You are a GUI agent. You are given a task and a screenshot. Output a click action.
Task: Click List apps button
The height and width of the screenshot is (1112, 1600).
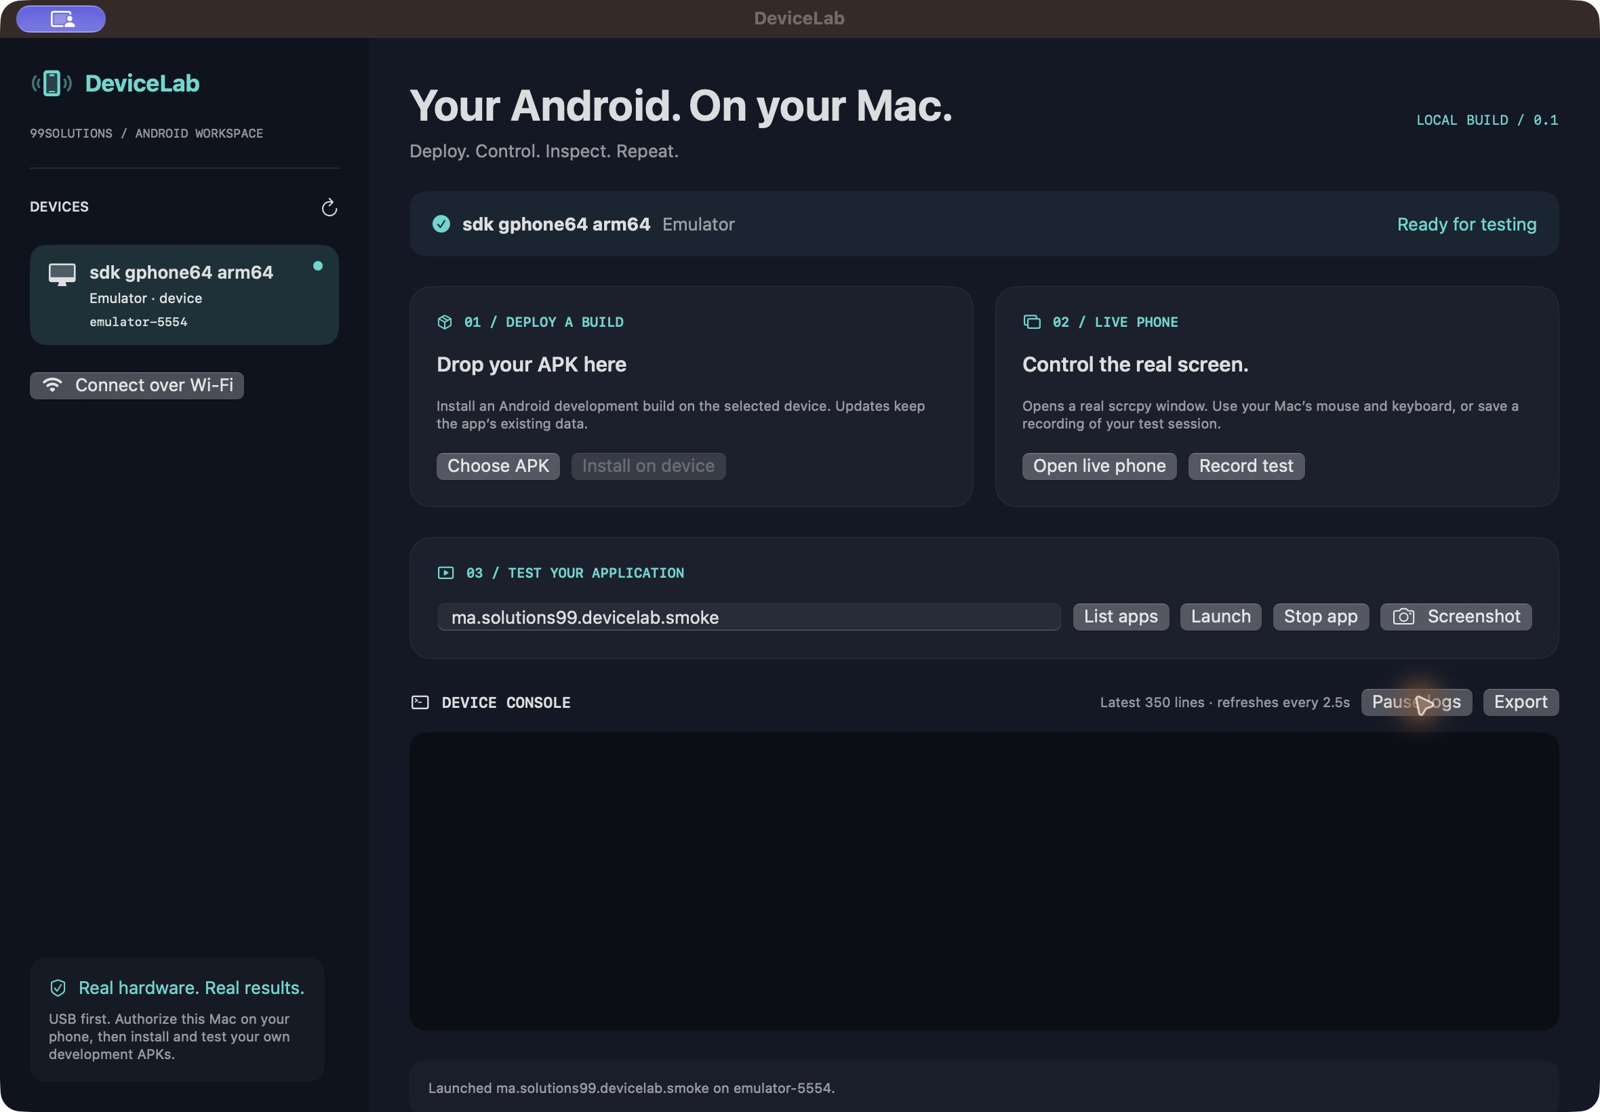[x=1121, y=617]
